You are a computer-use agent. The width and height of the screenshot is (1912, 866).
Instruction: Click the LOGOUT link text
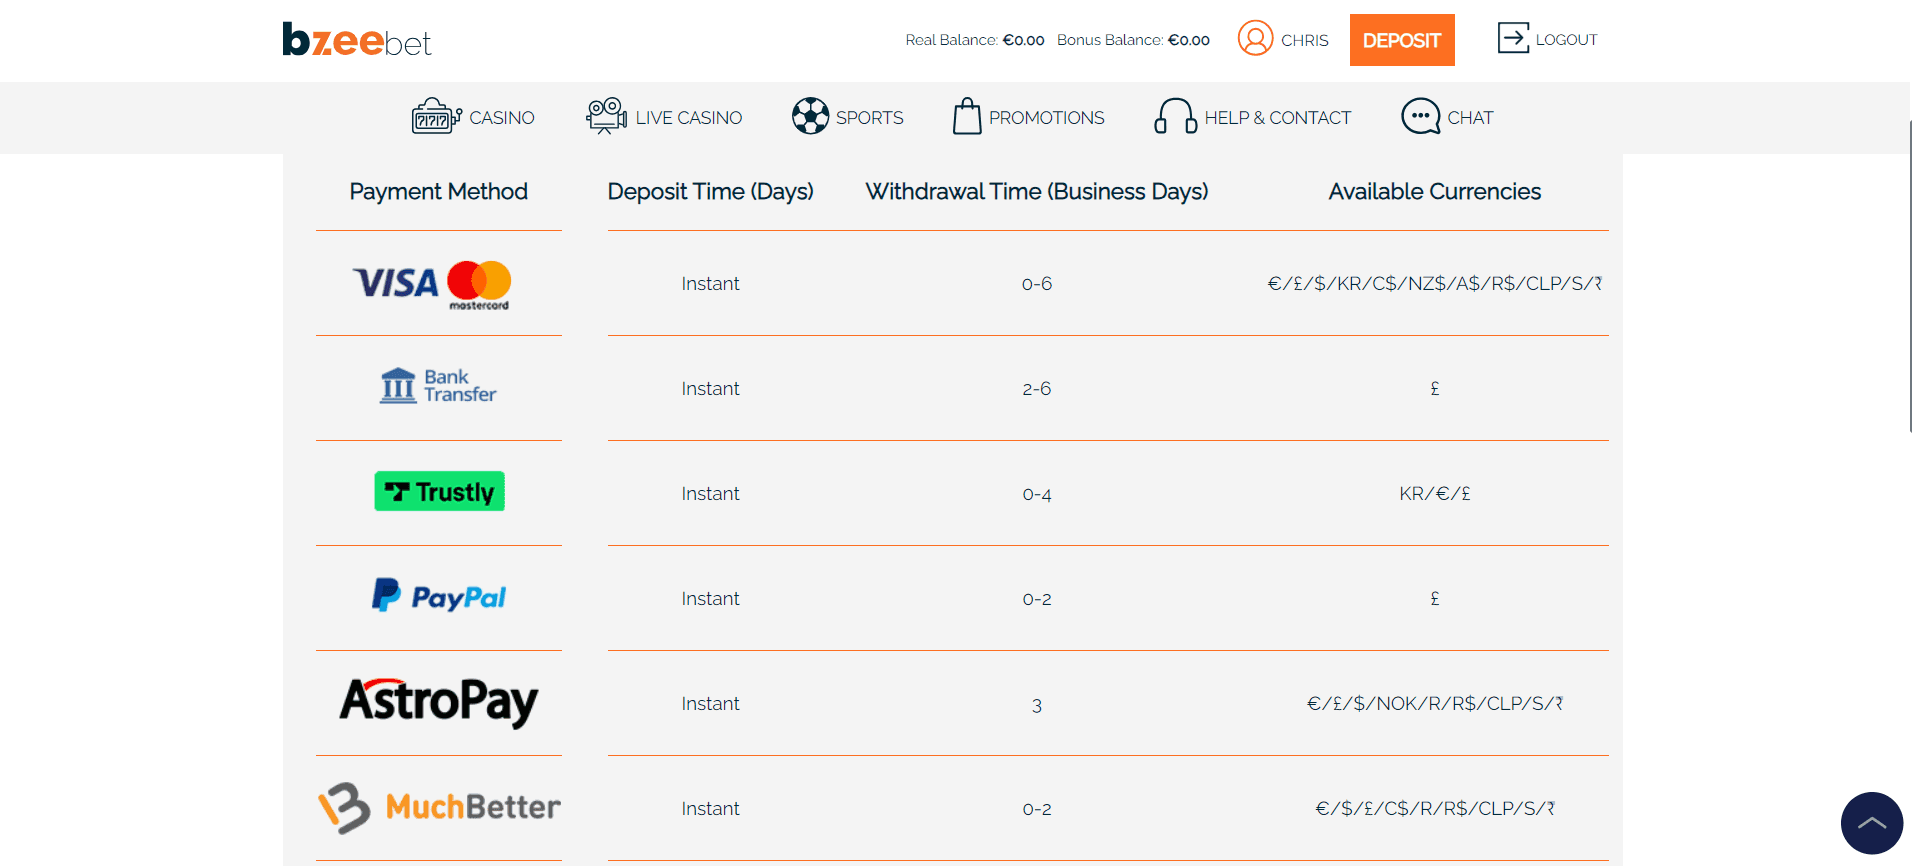1566,40
